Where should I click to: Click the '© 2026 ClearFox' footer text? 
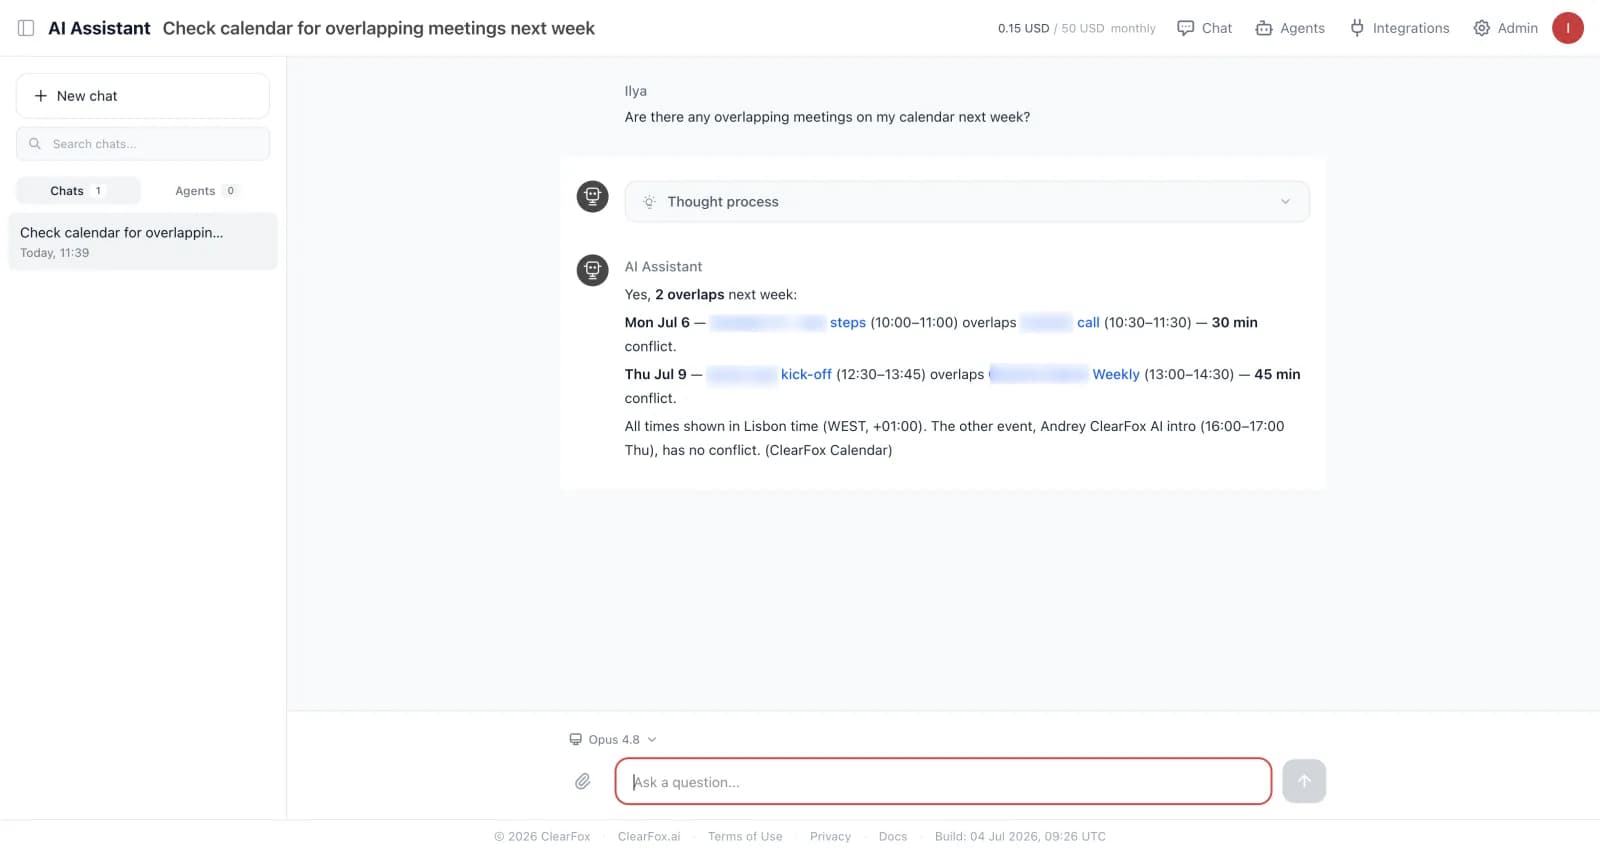(542, 837)
